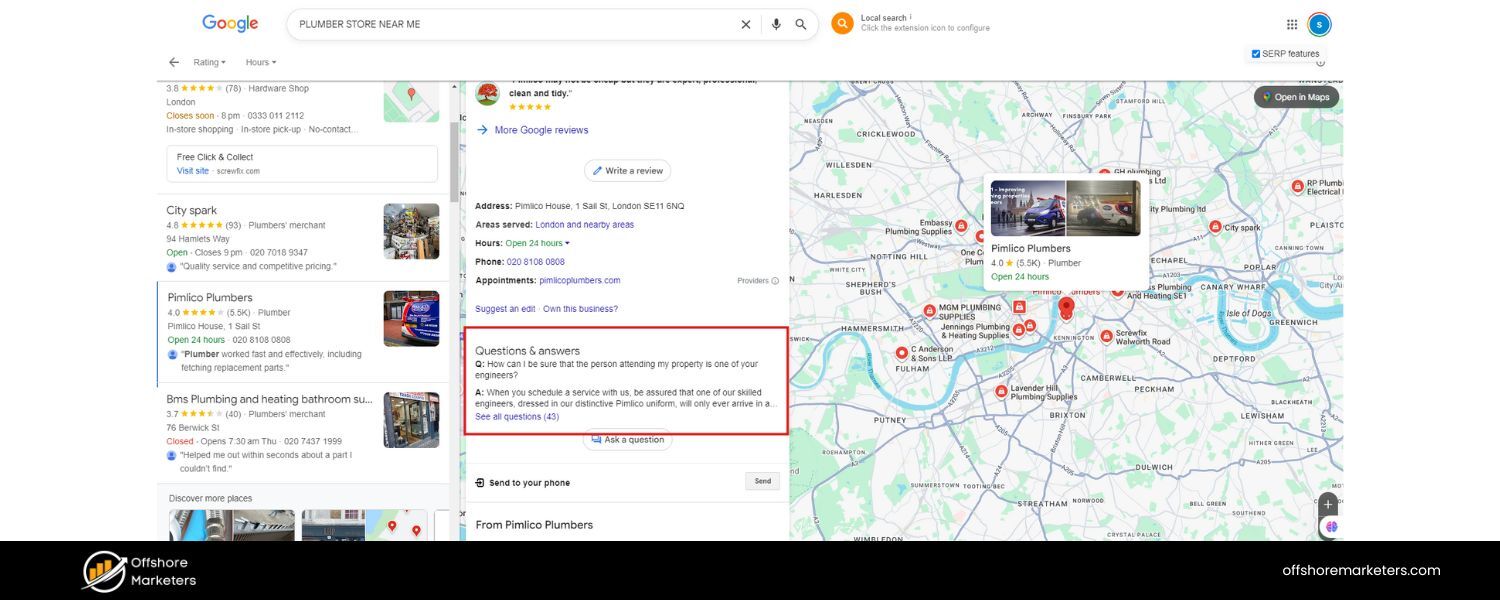
Task: Expand the Rating filter dropdown
Action: (209, 62)
